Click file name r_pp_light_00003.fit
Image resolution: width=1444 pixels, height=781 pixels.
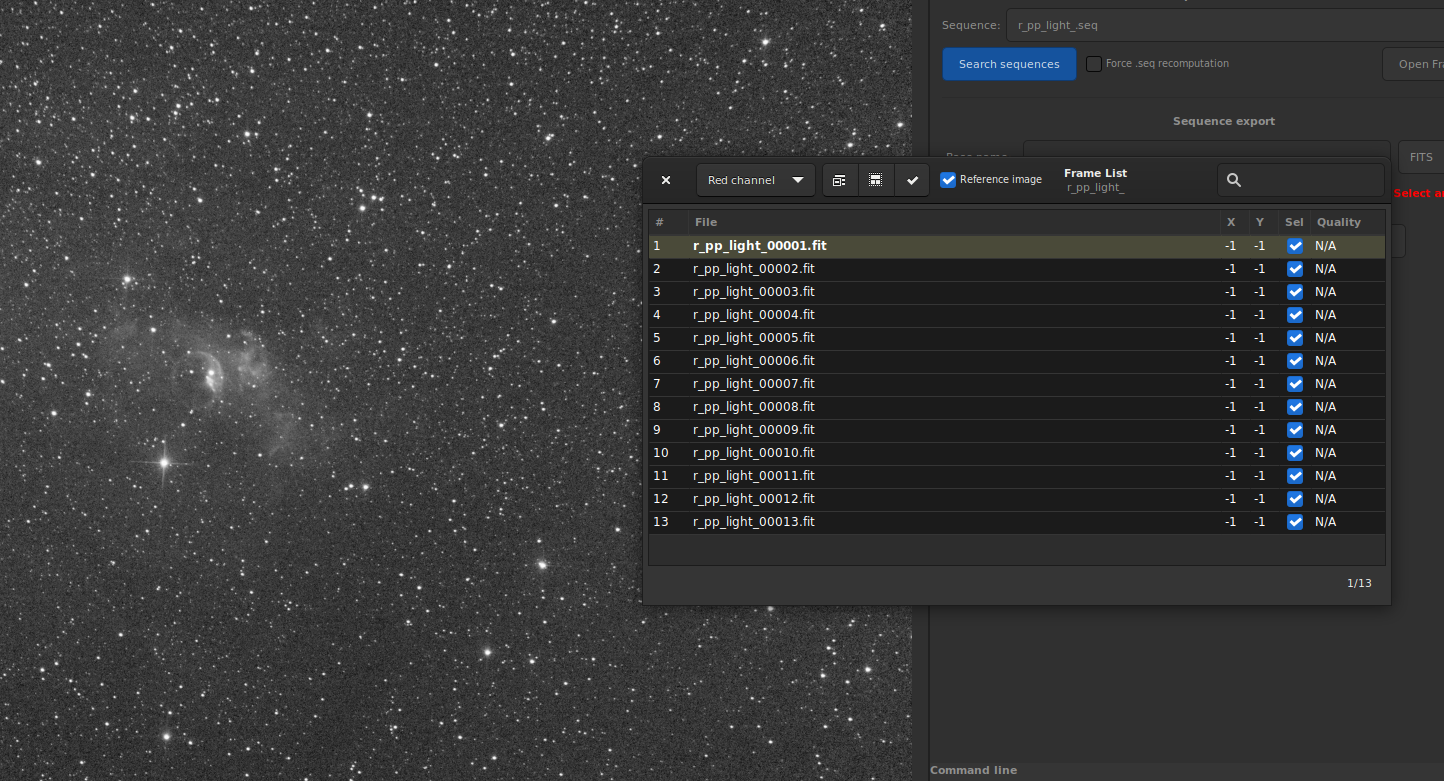754,292
